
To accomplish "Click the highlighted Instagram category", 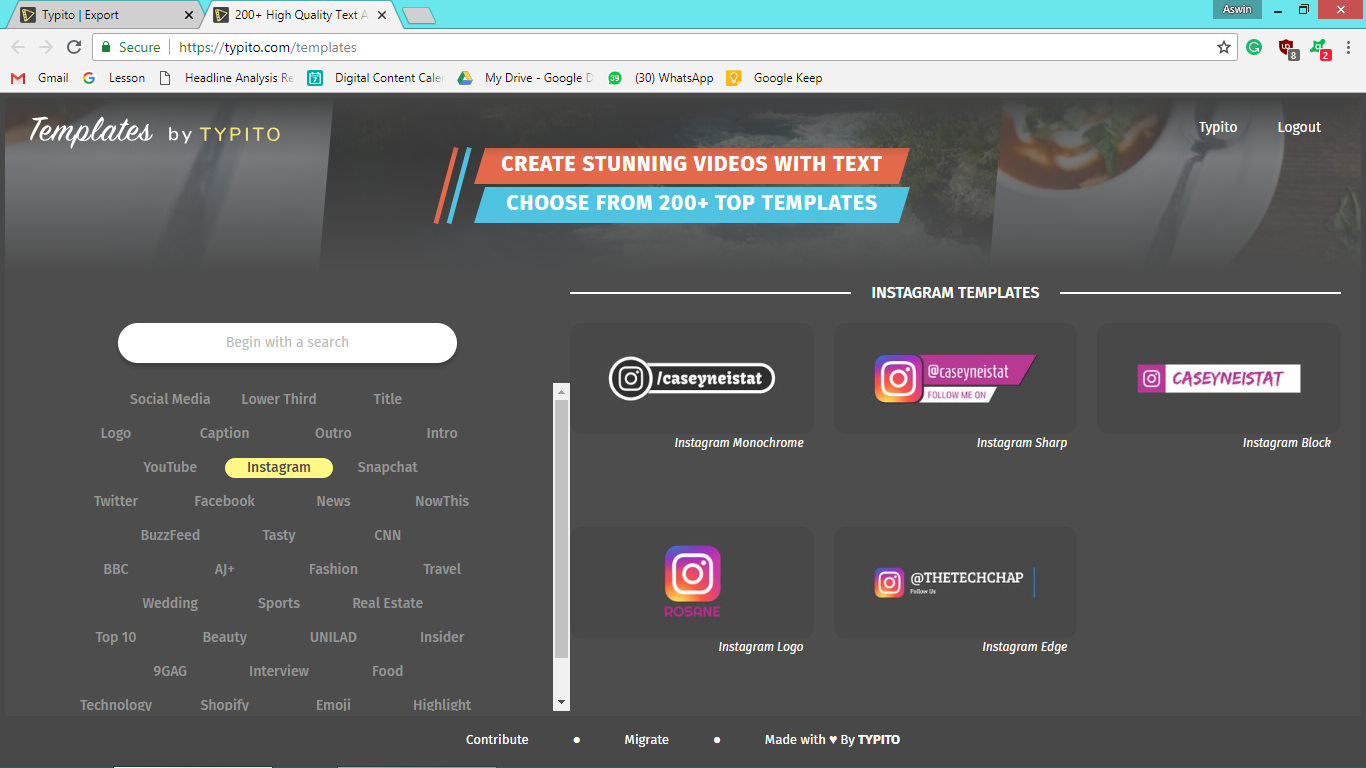I will [279, 467].
